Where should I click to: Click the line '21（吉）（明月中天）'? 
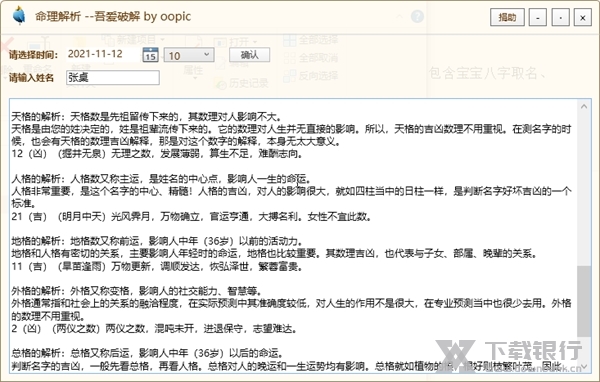191,216
